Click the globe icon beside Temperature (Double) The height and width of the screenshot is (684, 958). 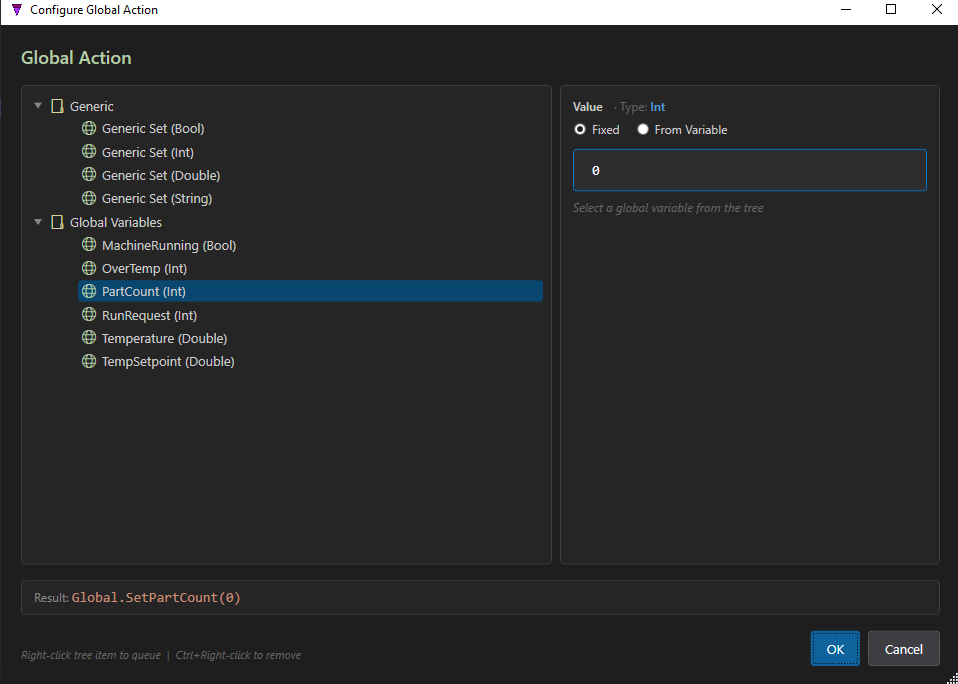[89, 338]
